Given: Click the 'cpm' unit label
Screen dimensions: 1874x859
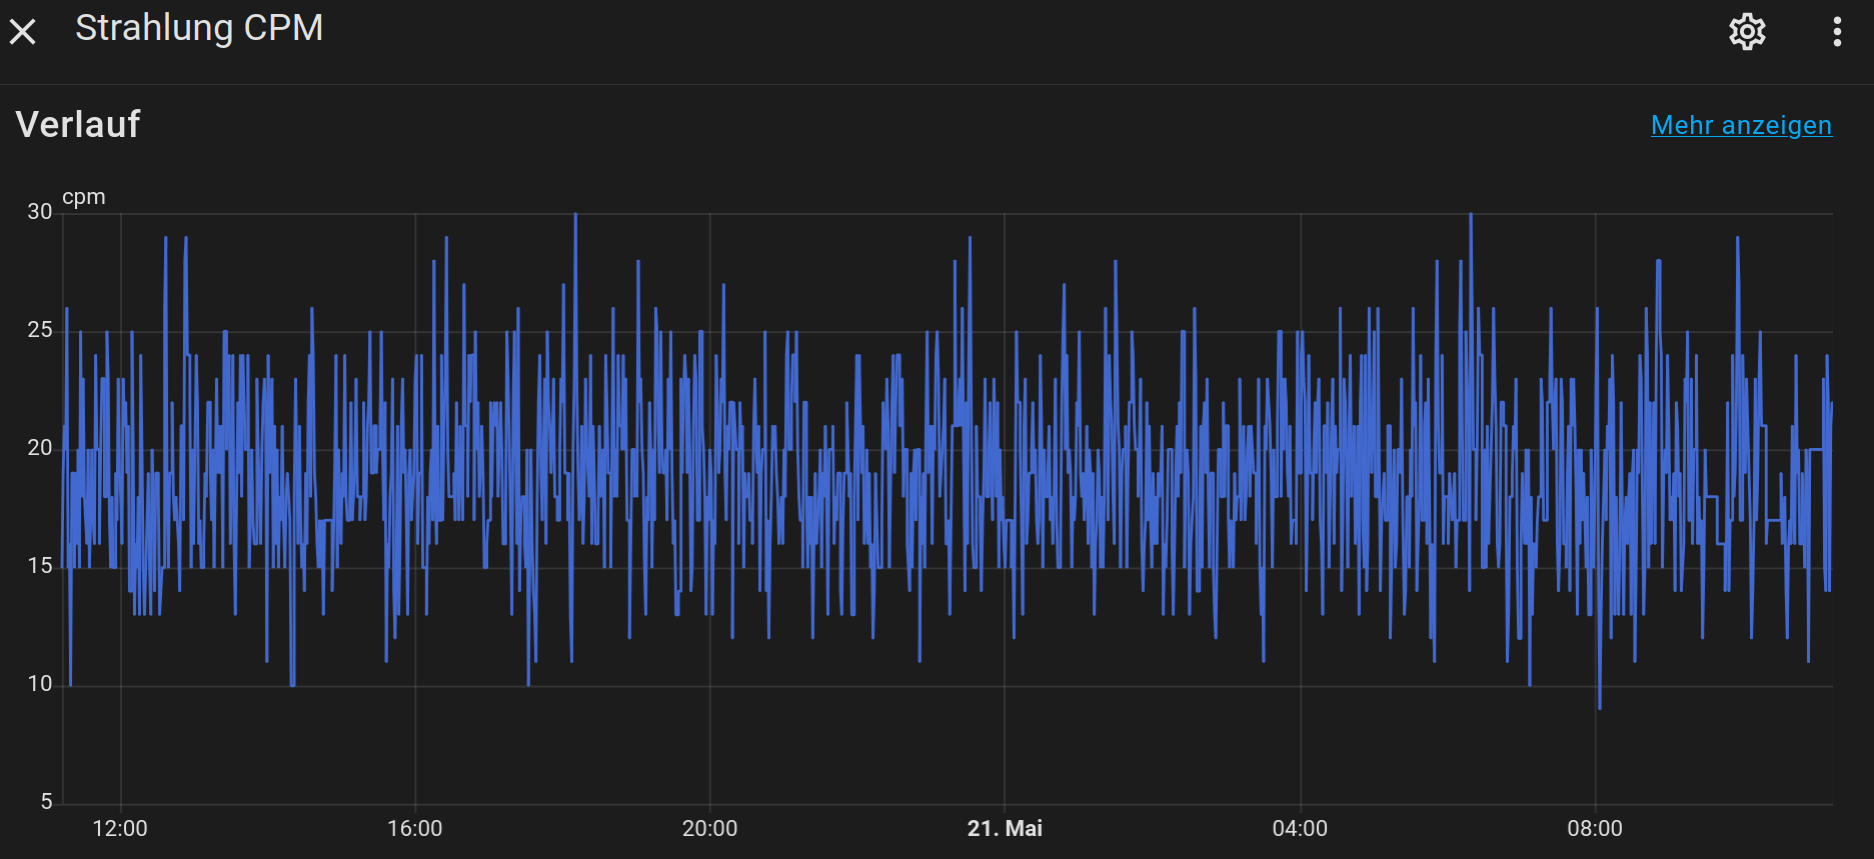Looking at the screenshot, I should coord(84,197).
